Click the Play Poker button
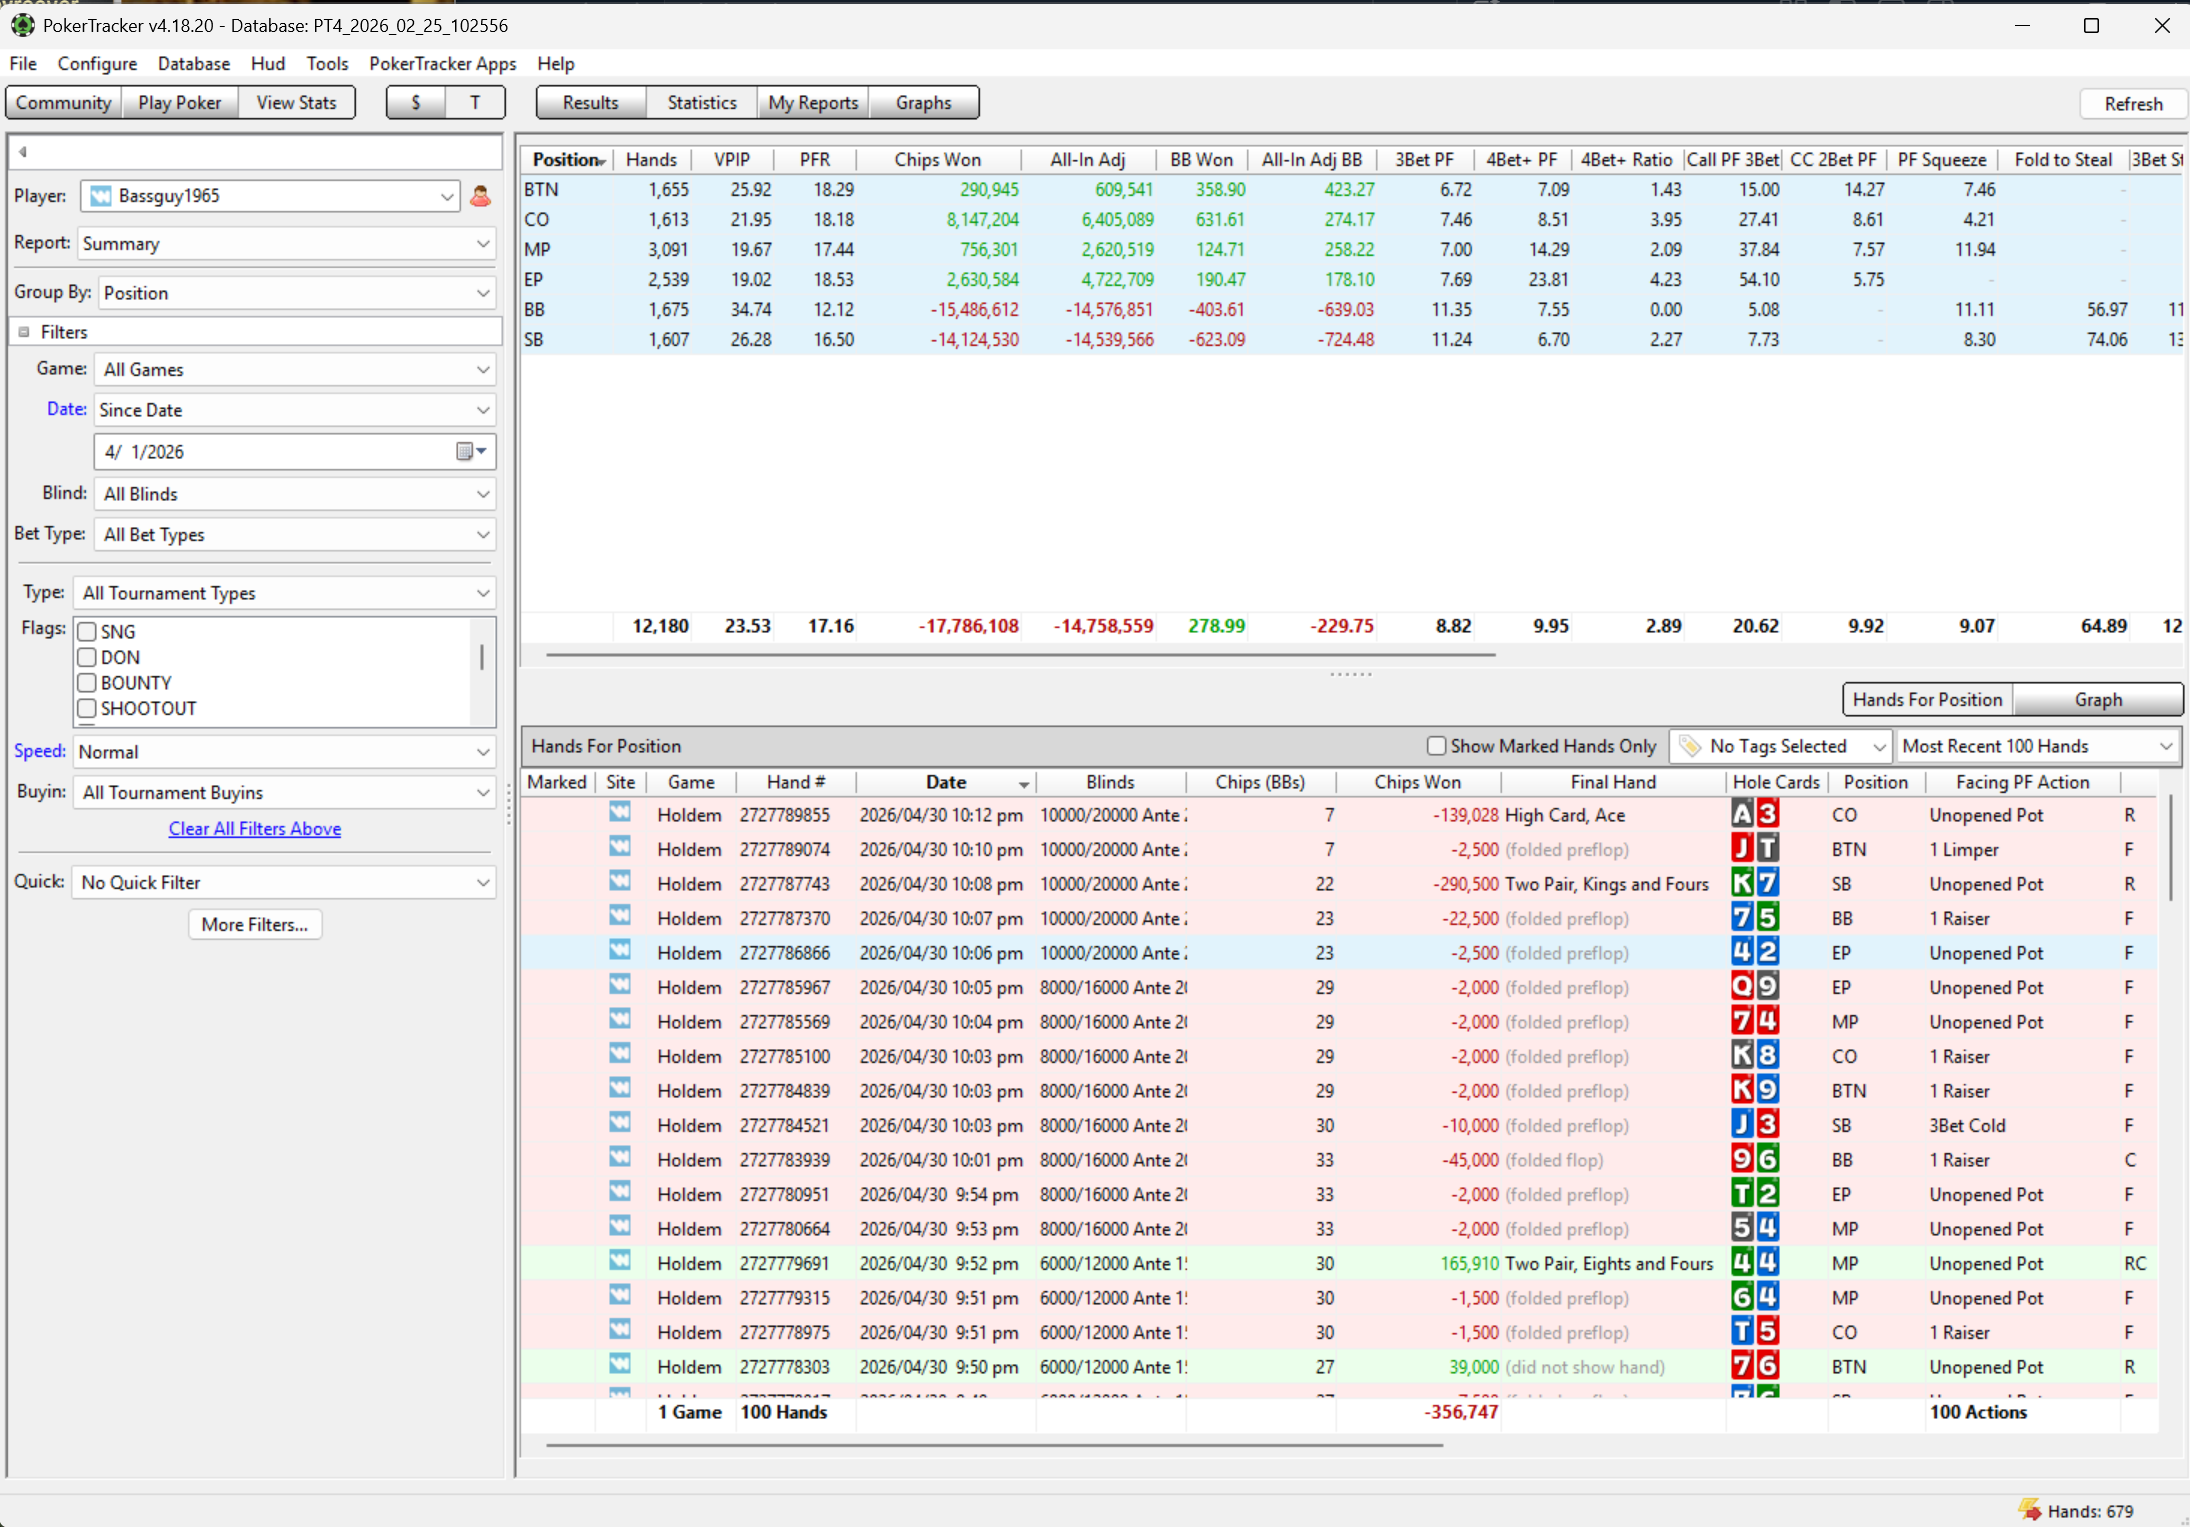This screenshot has width=2190, height=1527. click(x=180, y=102)
